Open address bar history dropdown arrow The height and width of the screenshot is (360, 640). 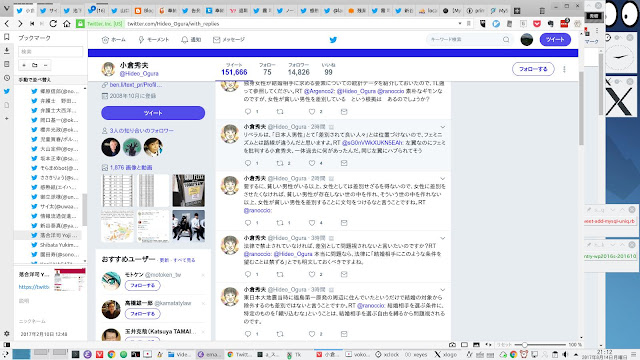pos(460,24)
